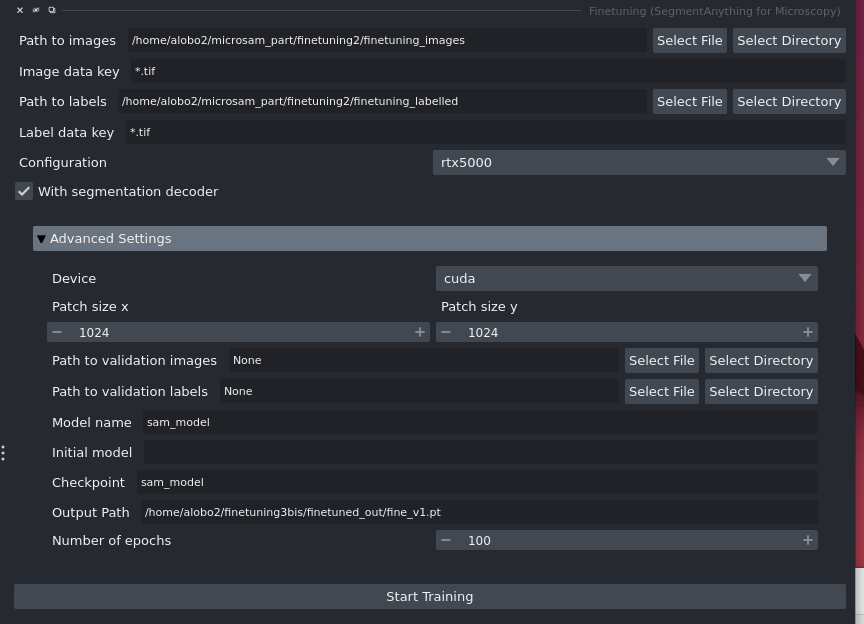Click Select Directory for Path to images
Viewport: 864px width, 624px height.
pyautogui.click(x=788, y=40)
